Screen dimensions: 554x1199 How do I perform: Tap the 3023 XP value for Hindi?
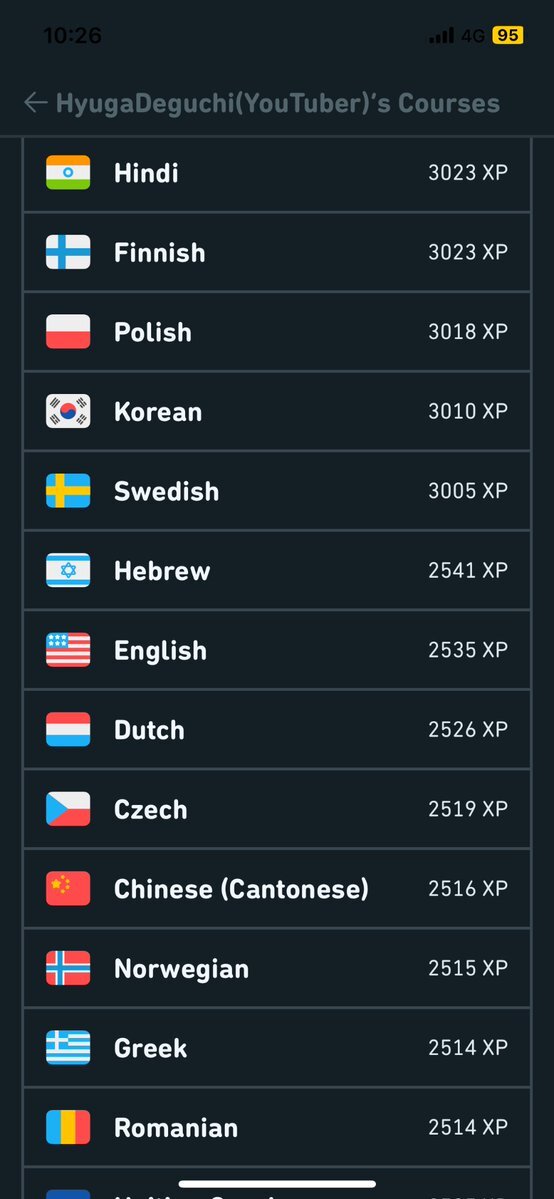click(x=468, y=173)
